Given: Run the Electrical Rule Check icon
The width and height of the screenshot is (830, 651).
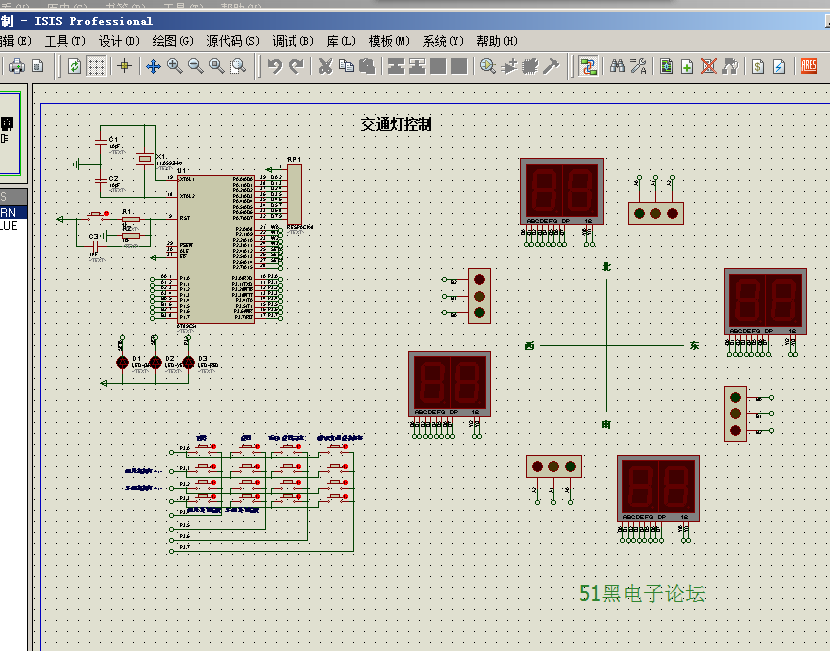Looking at the screenshot, I should pyautogui.click(x=779, y=66).
